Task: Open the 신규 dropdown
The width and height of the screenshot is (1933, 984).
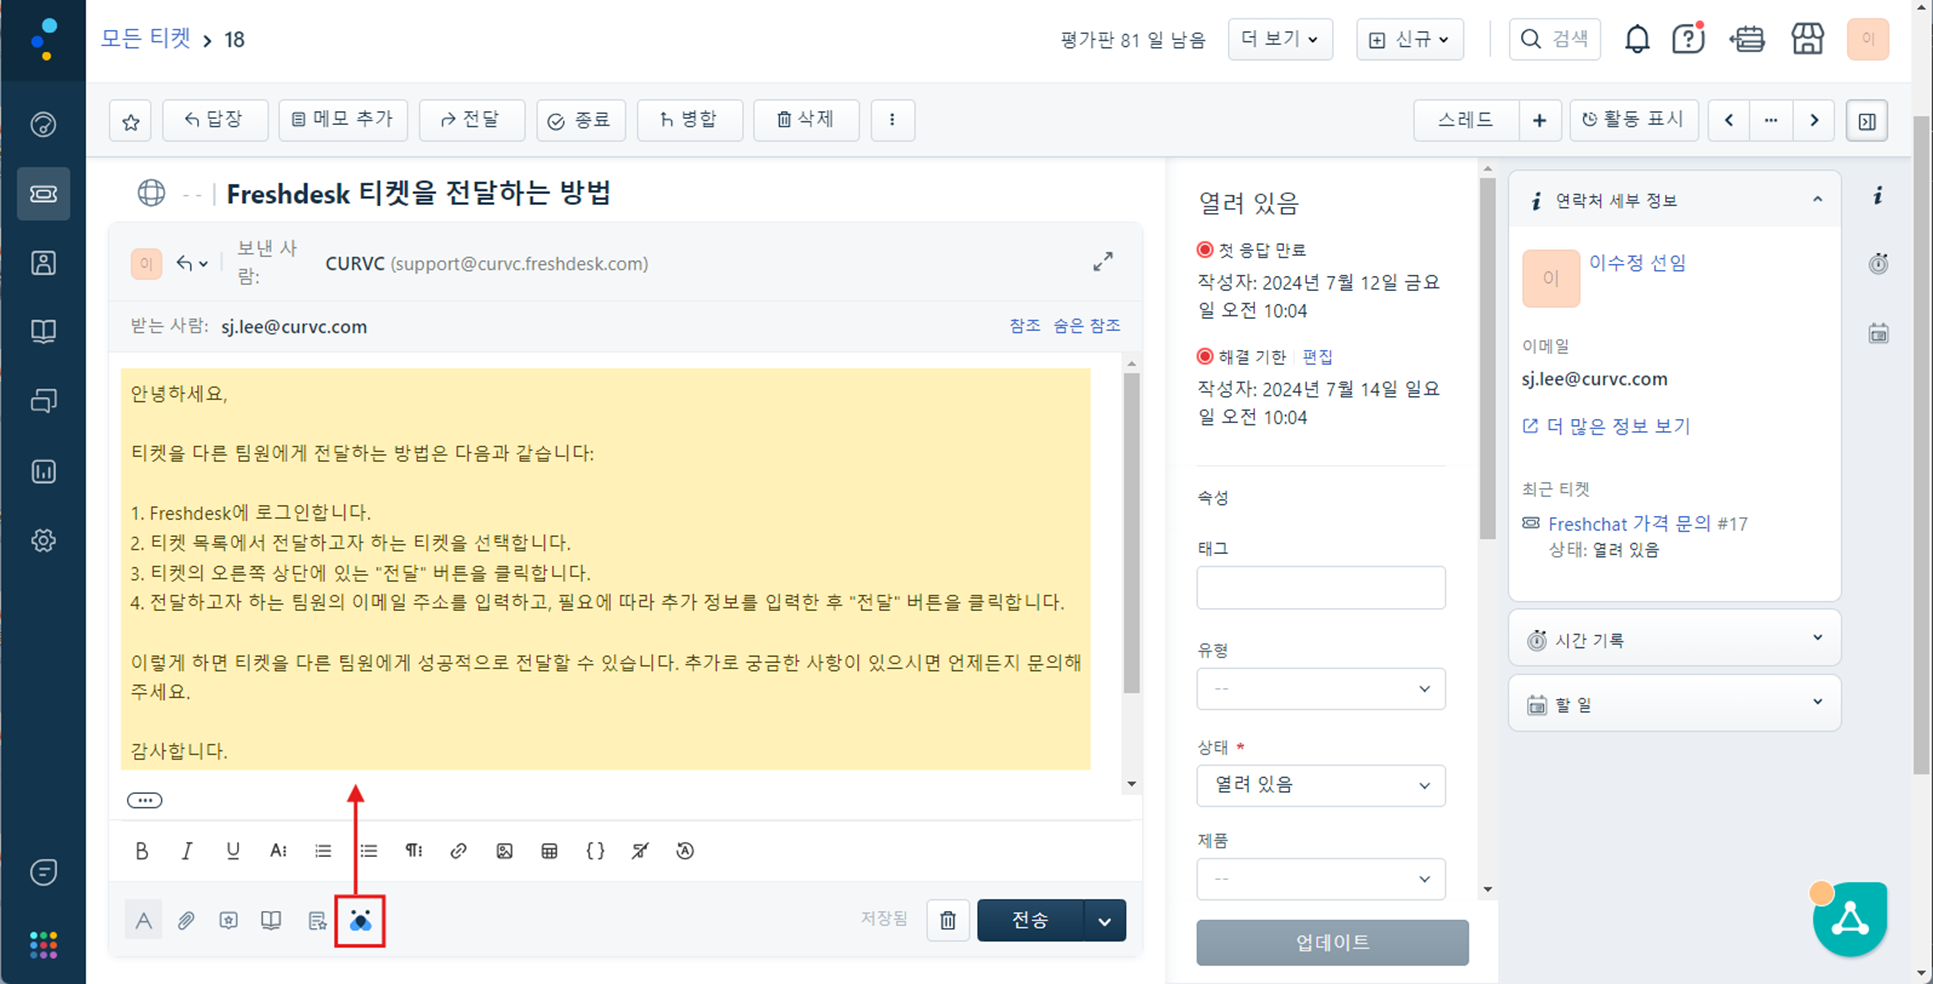Action: (x=1409, y=39)
